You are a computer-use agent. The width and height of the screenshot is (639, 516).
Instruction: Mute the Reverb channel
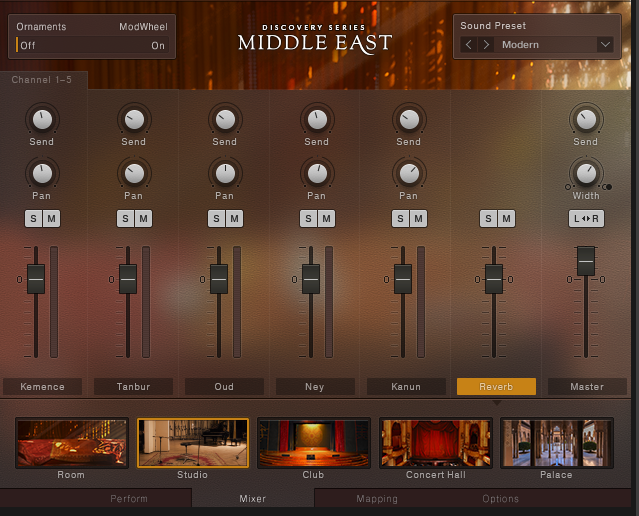pos(506,218)
